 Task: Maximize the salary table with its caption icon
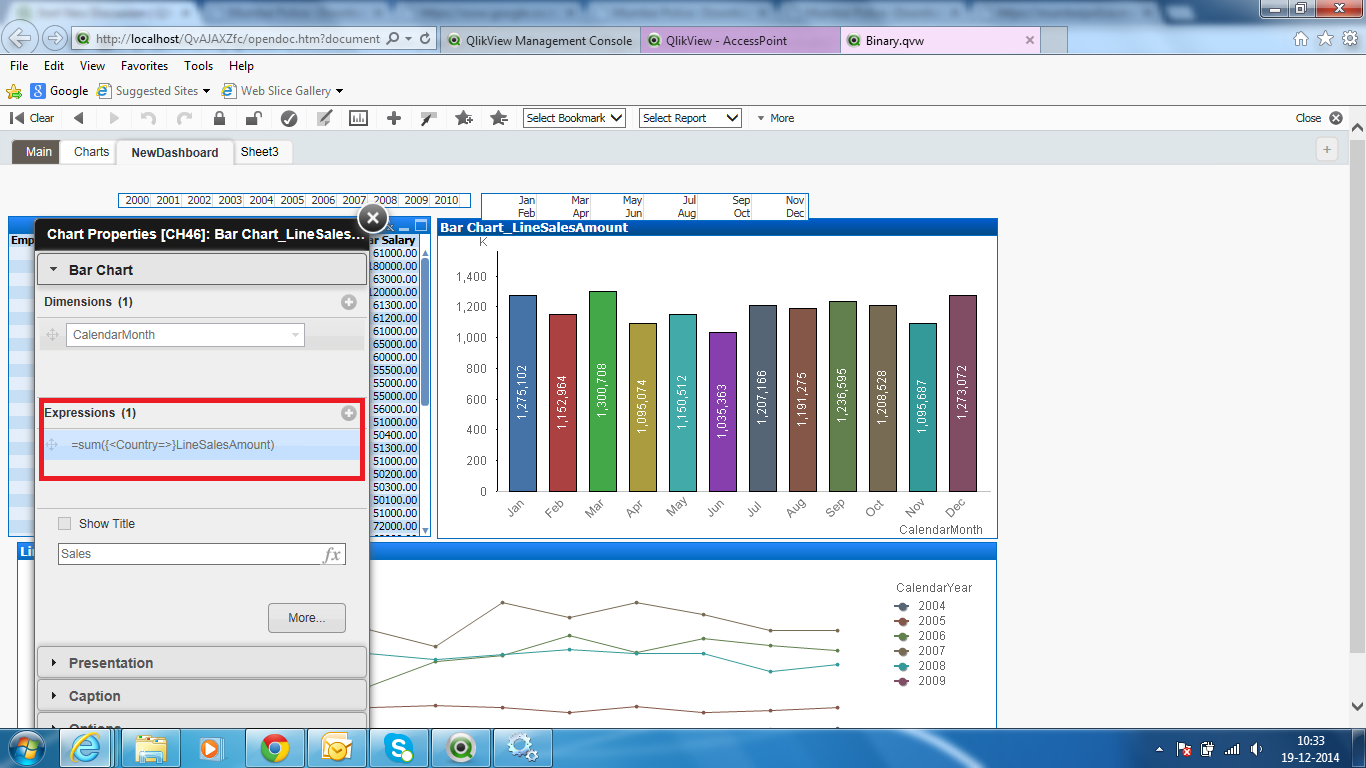pos(421,226)
